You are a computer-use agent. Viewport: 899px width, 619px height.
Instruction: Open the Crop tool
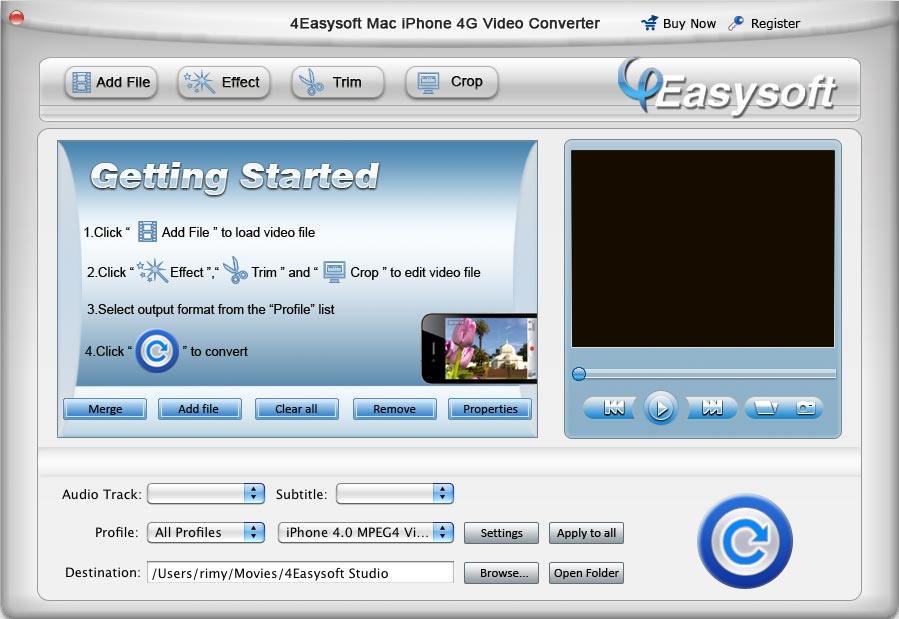pos(451,83)
